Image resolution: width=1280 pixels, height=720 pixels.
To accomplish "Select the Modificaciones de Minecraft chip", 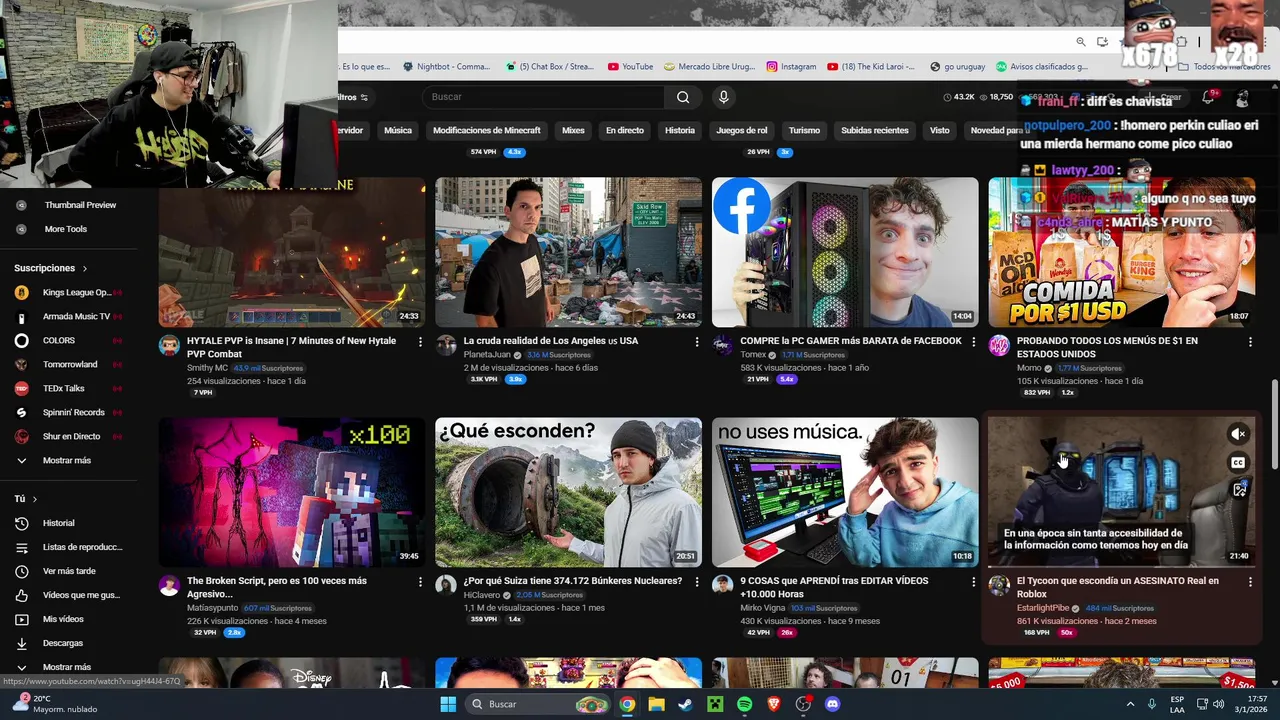I will pyautogui.click(x=487, y=130).
